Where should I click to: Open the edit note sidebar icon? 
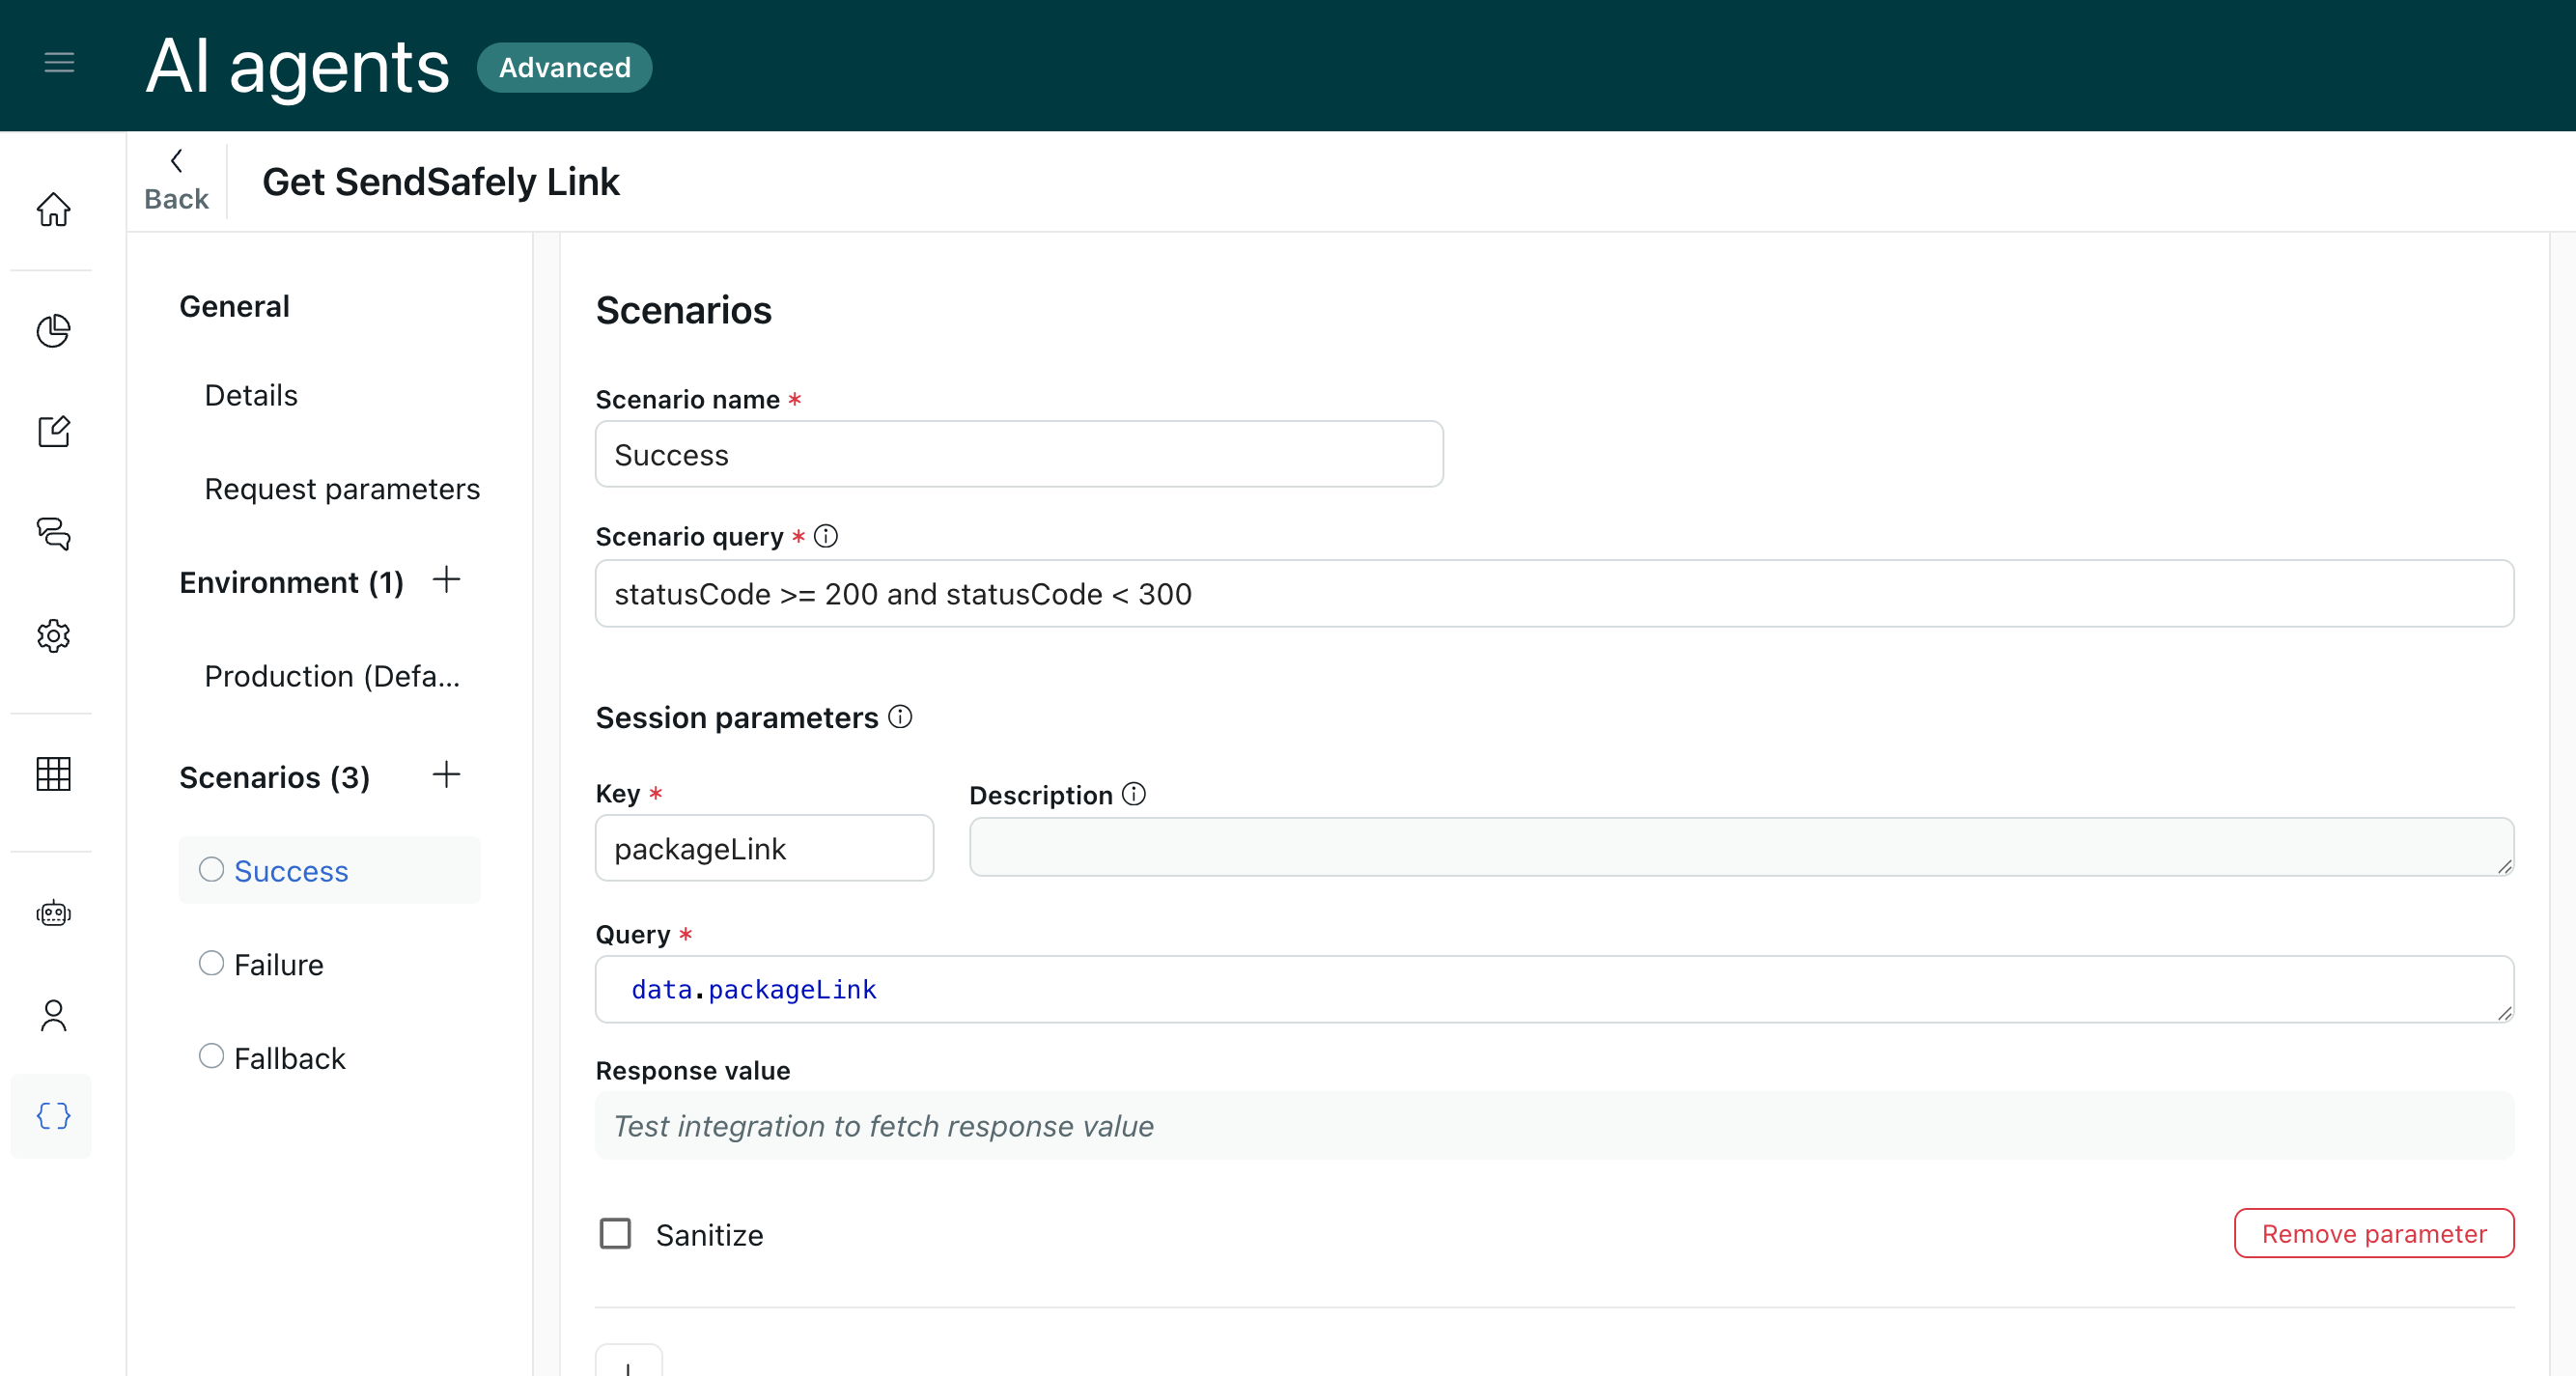(53, 432)
